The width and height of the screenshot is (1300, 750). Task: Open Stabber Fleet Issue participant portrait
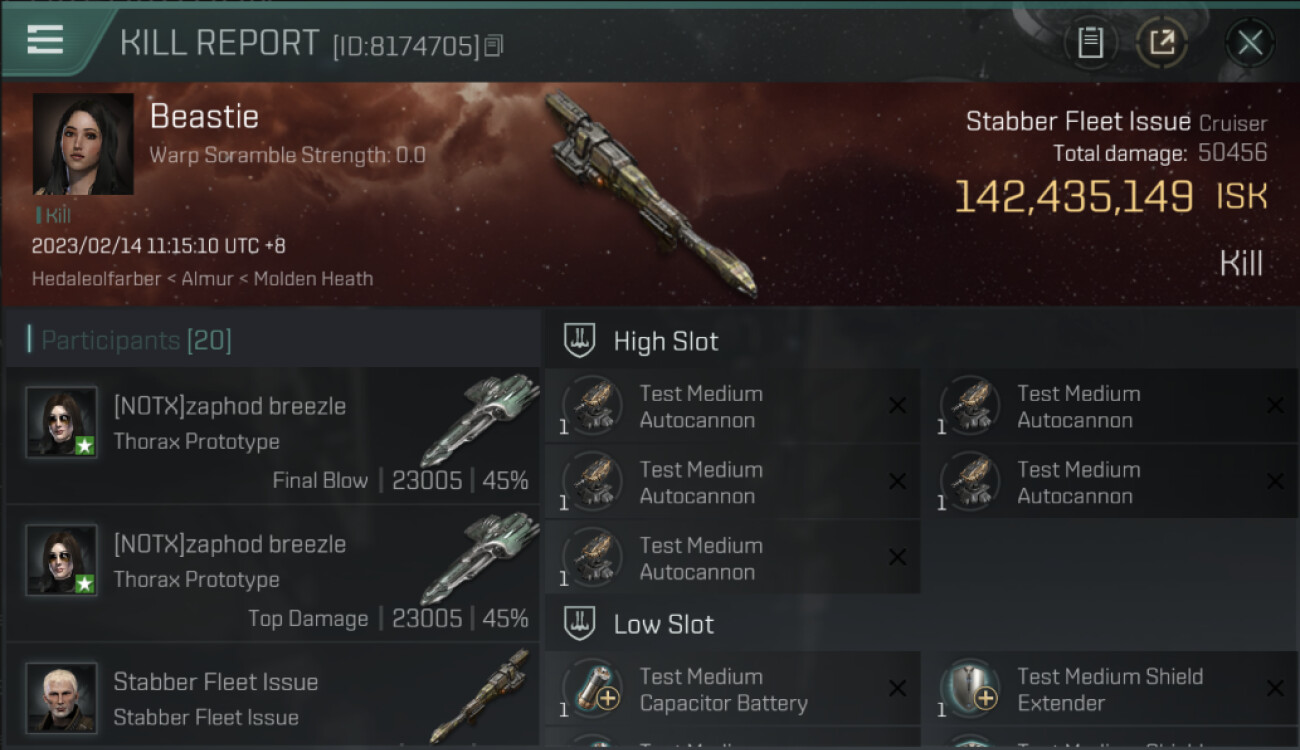(x=62, y=697)
